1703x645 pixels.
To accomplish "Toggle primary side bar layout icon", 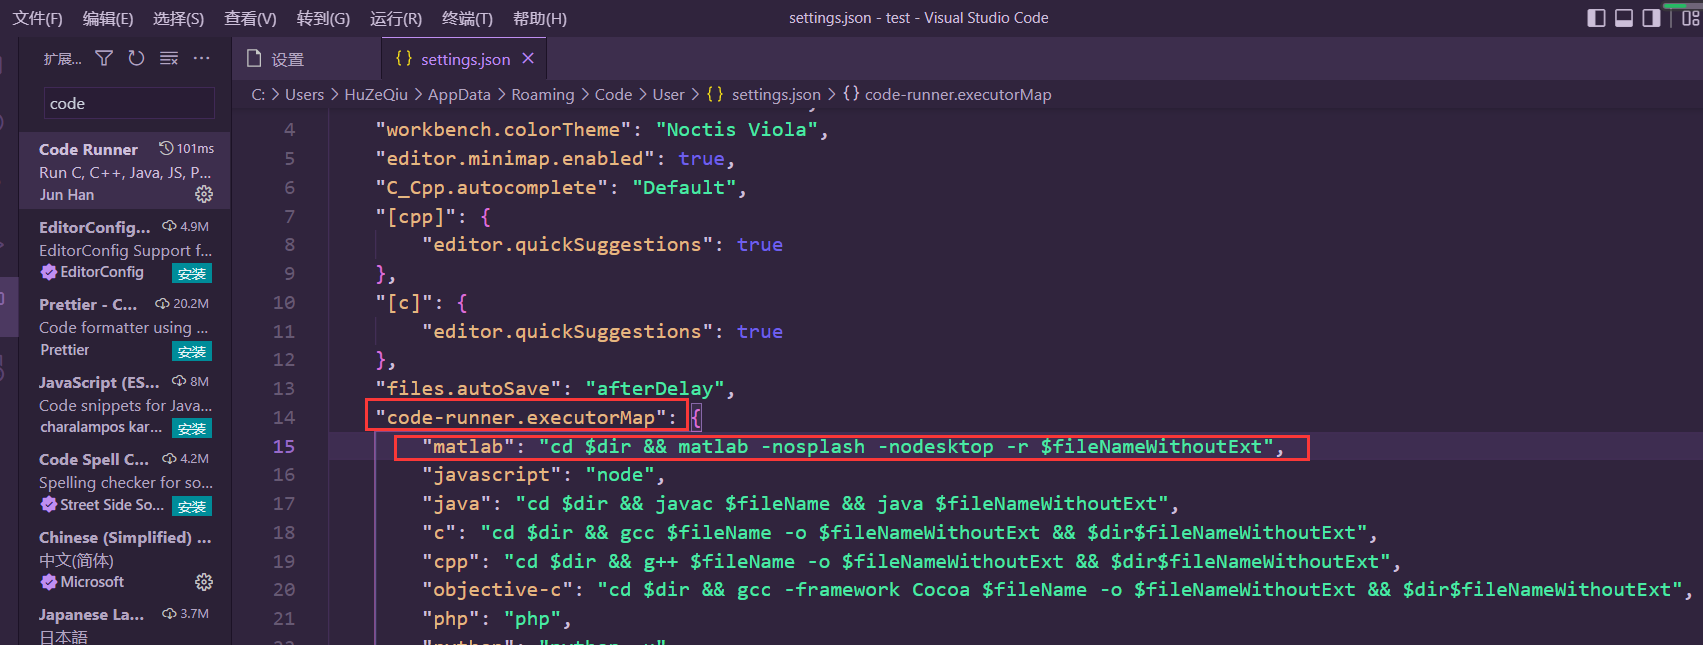I will [1597, 18].
